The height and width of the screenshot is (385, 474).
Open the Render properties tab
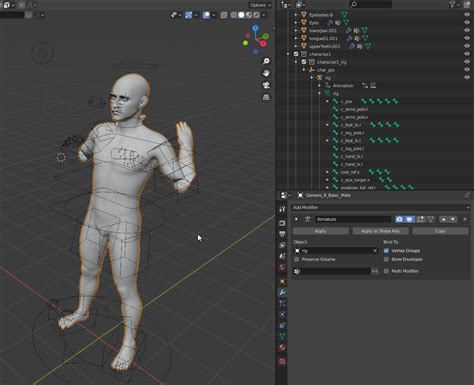click(x=282, y=223)
